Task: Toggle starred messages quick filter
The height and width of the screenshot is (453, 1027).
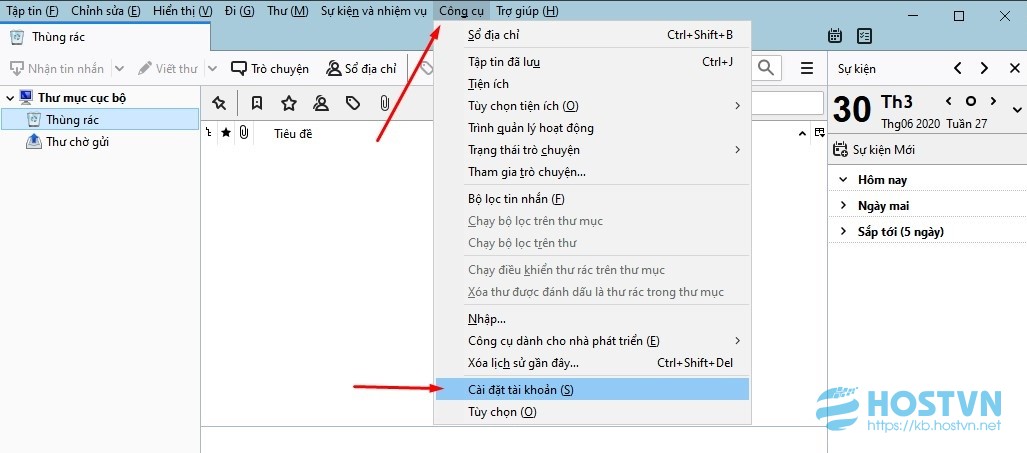Action: (x=289, y=103)
